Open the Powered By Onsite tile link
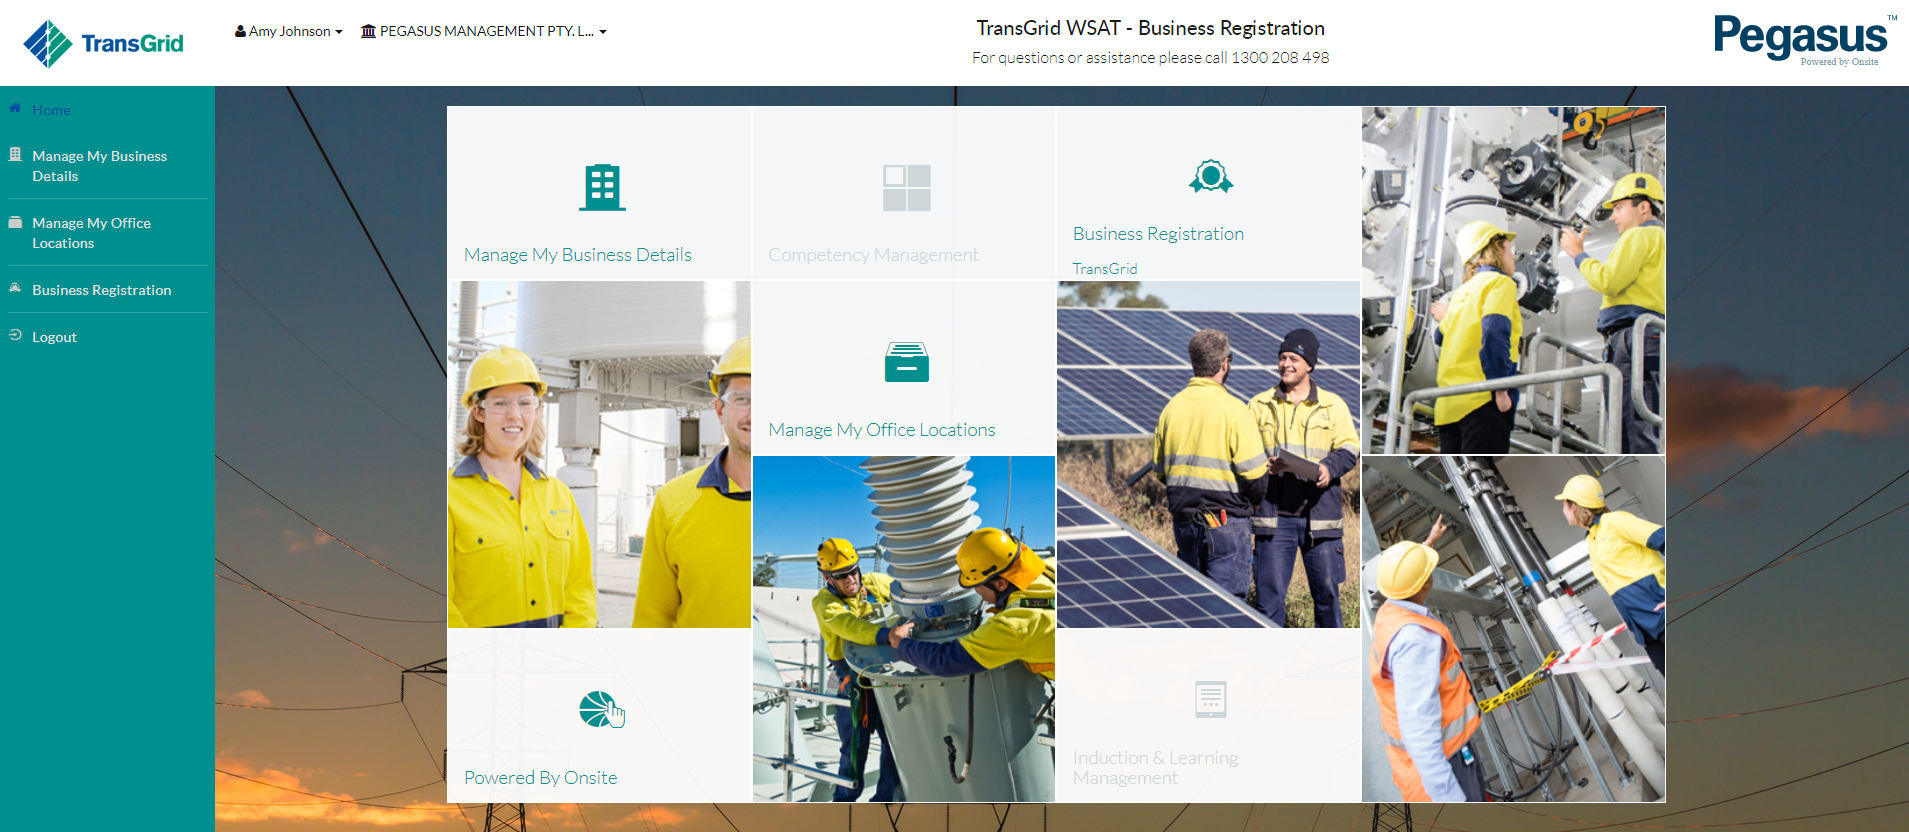Image resolution: width=1909 pixels, height=832 pixels. tap(541, 778)
